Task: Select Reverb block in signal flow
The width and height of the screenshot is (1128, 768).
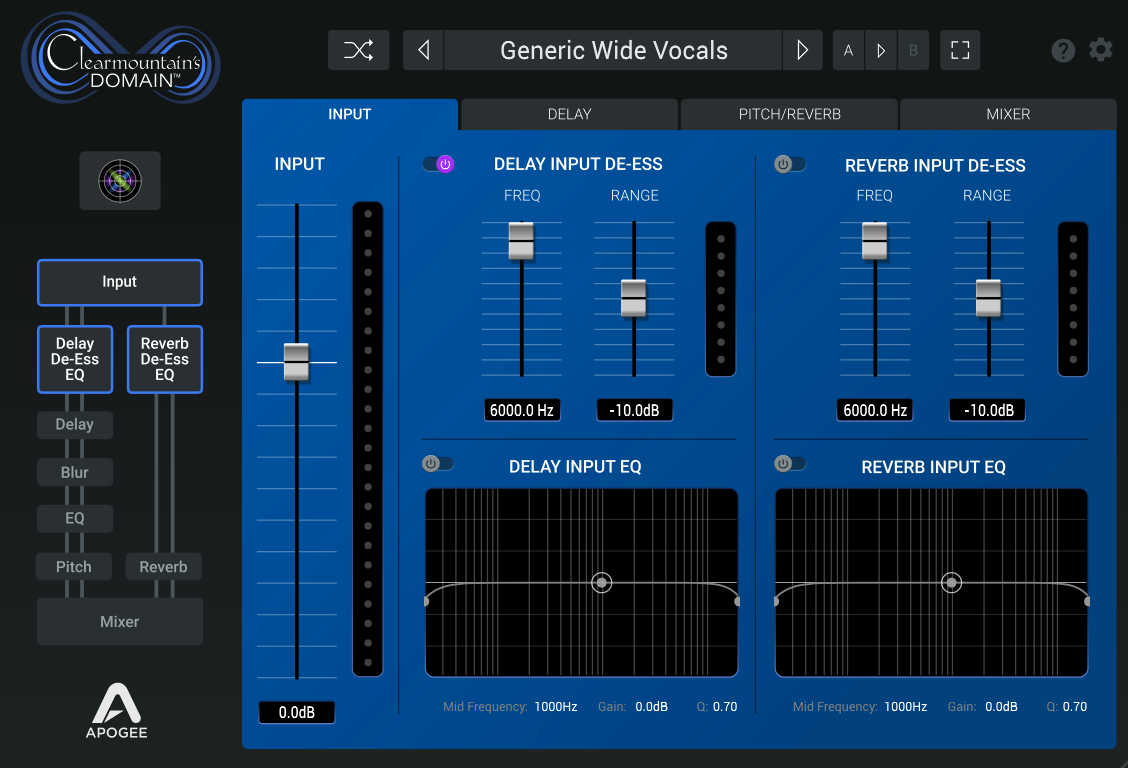Action: [163, 567]
